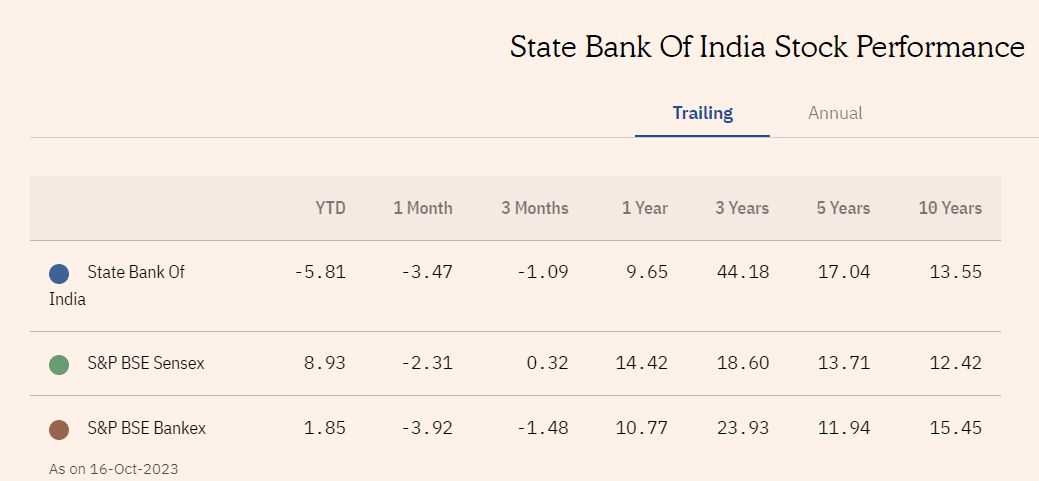The image size is (1039, 481).
Task: Open the Annual performance tab
Action: click(835, 113)
